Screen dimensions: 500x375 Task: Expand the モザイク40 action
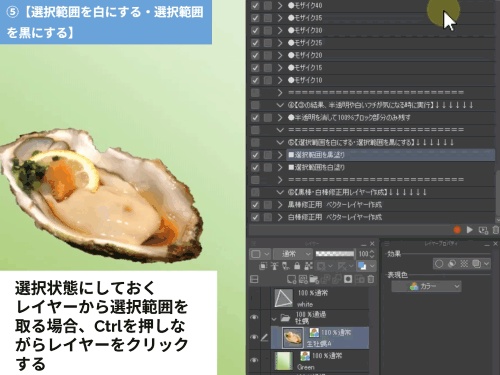click(280, 5)
